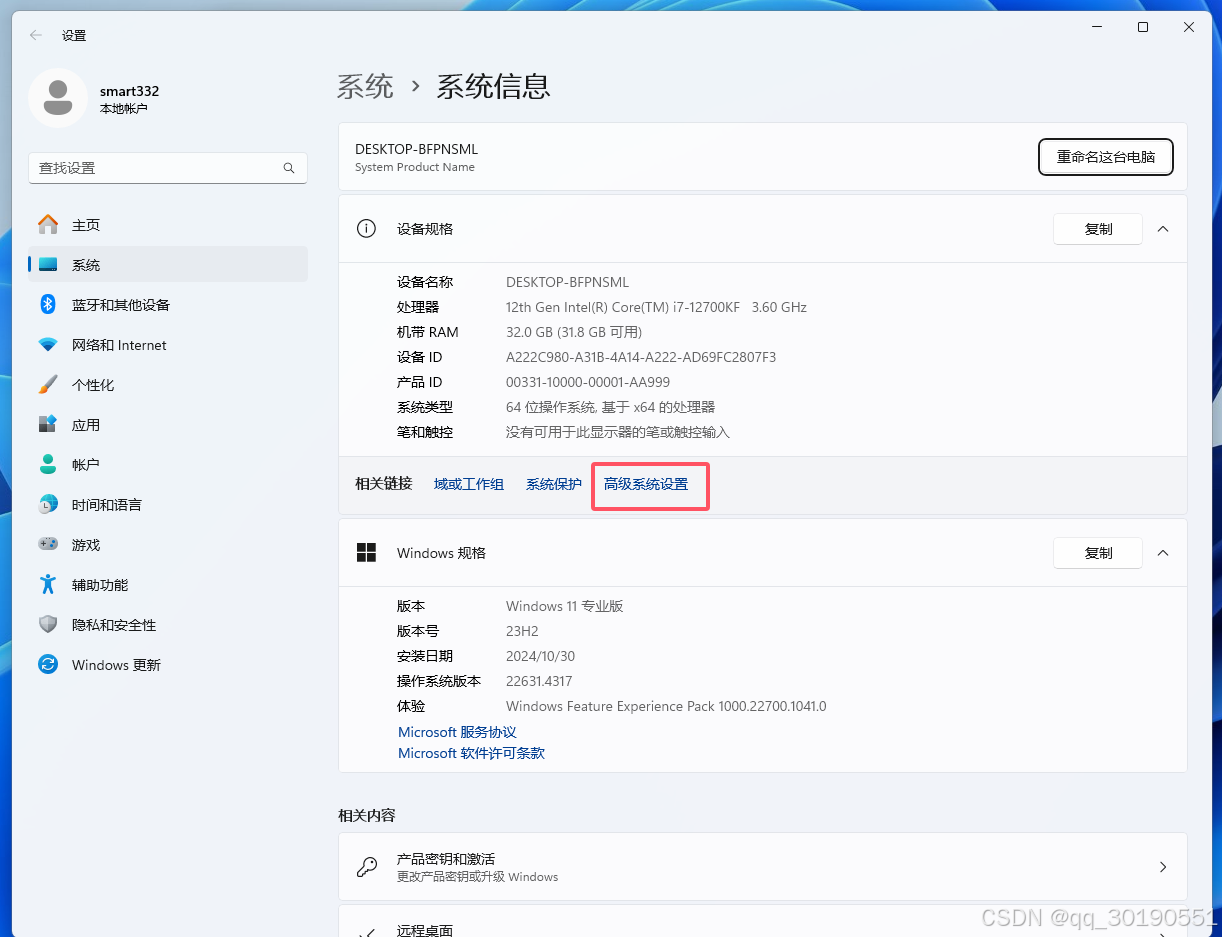Open Windows 更新 page
This screenshot has height=937, width=1222.
coord(168,665)
